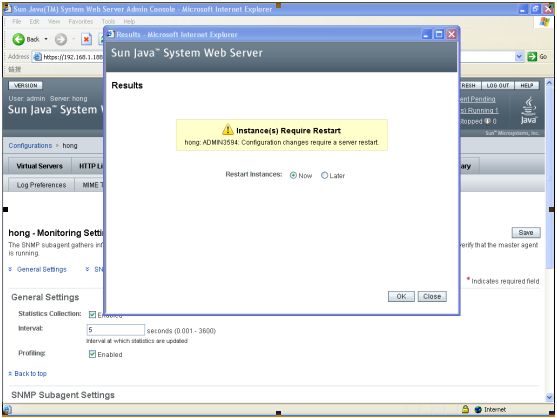Click the warning triangle icon in alert
This screenshot has height=418, width=557.
click(x=228, y=130)
